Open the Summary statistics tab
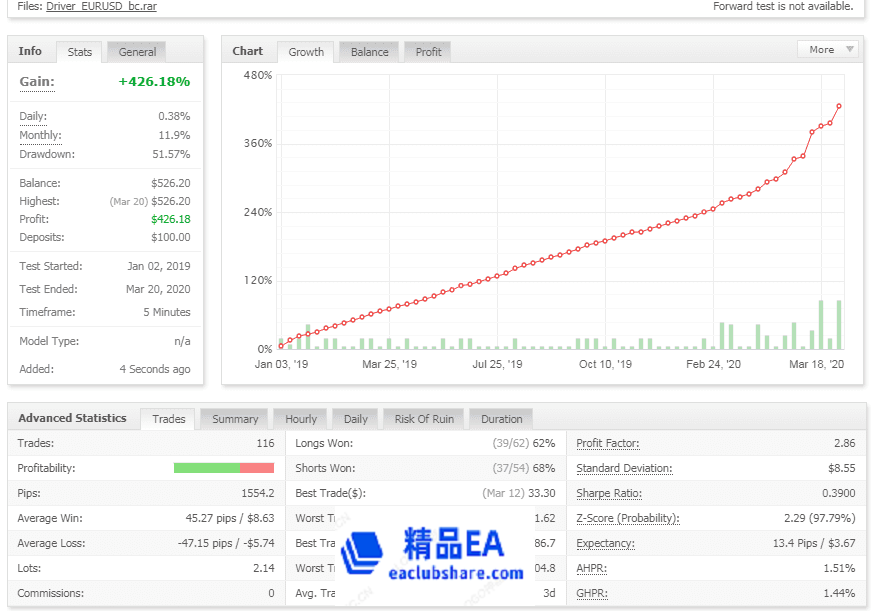Viewport: 871px width, 611px height. pos(235,419)
